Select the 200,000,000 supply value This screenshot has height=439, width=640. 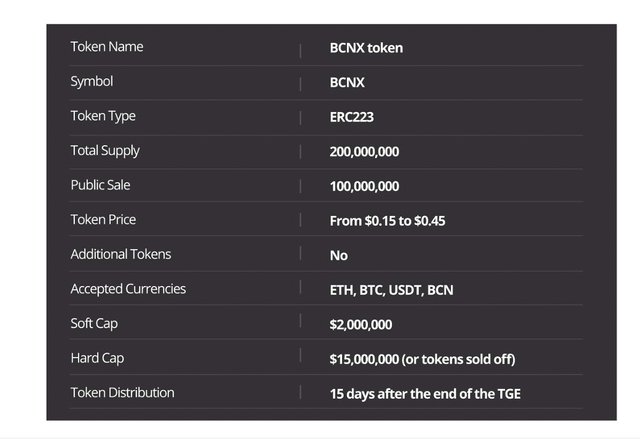coord(364,151)
